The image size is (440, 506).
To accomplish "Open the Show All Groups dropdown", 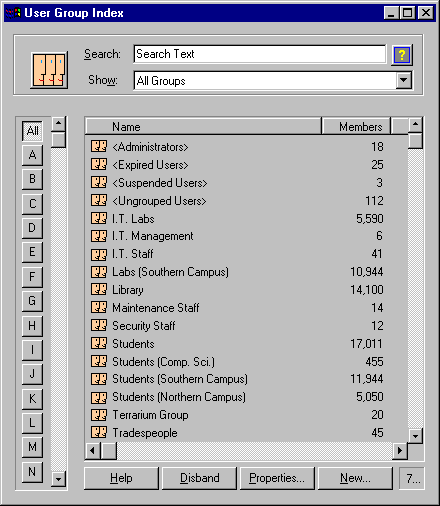I will [x=404, y=80].
